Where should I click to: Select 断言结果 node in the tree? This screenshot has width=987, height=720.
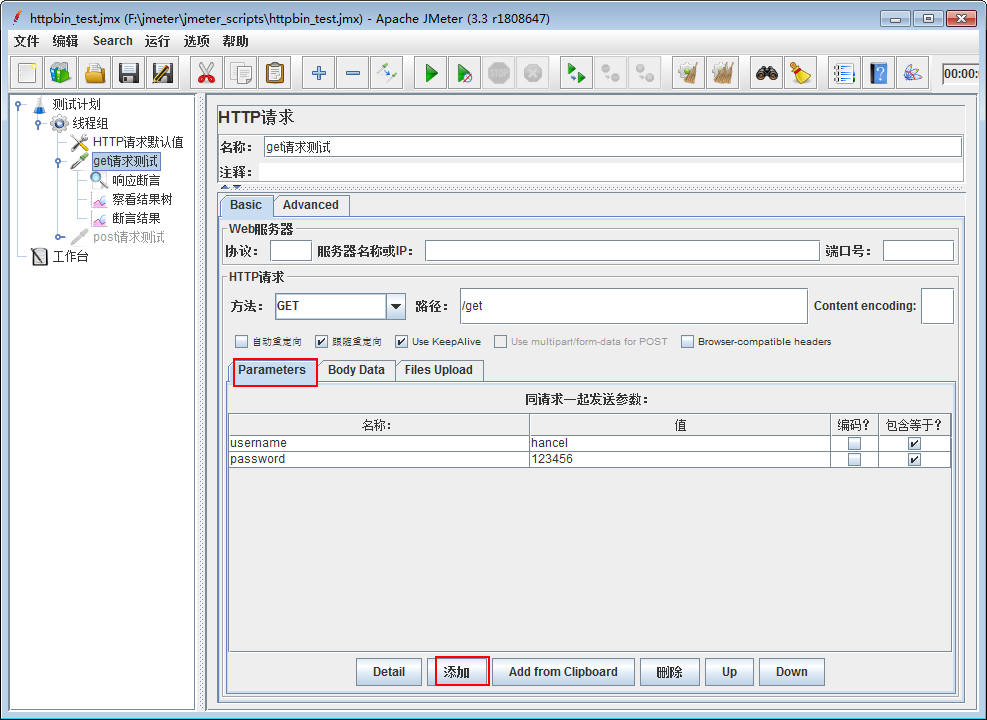(x=136, y=218)
